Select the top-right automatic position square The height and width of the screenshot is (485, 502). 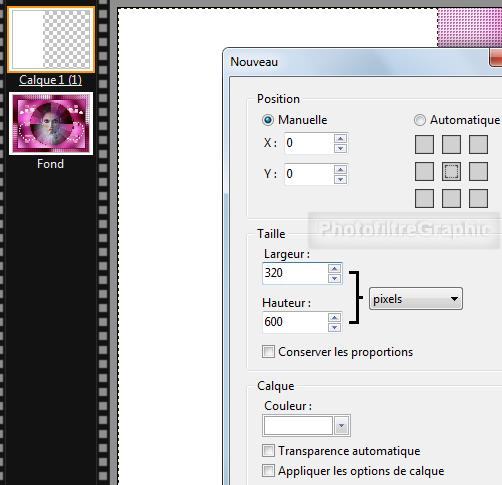pos(478,144)
